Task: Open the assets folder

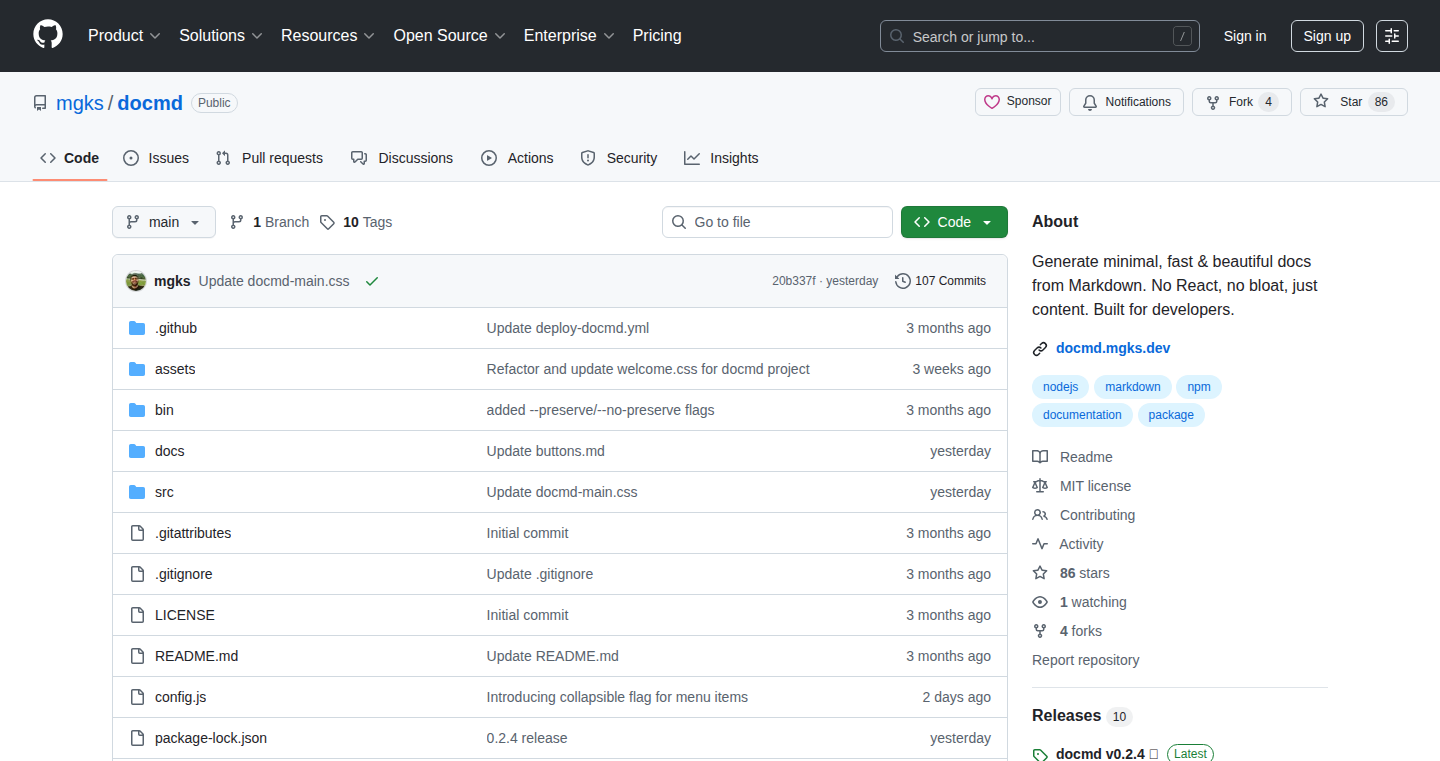Action: coord(175,369)
